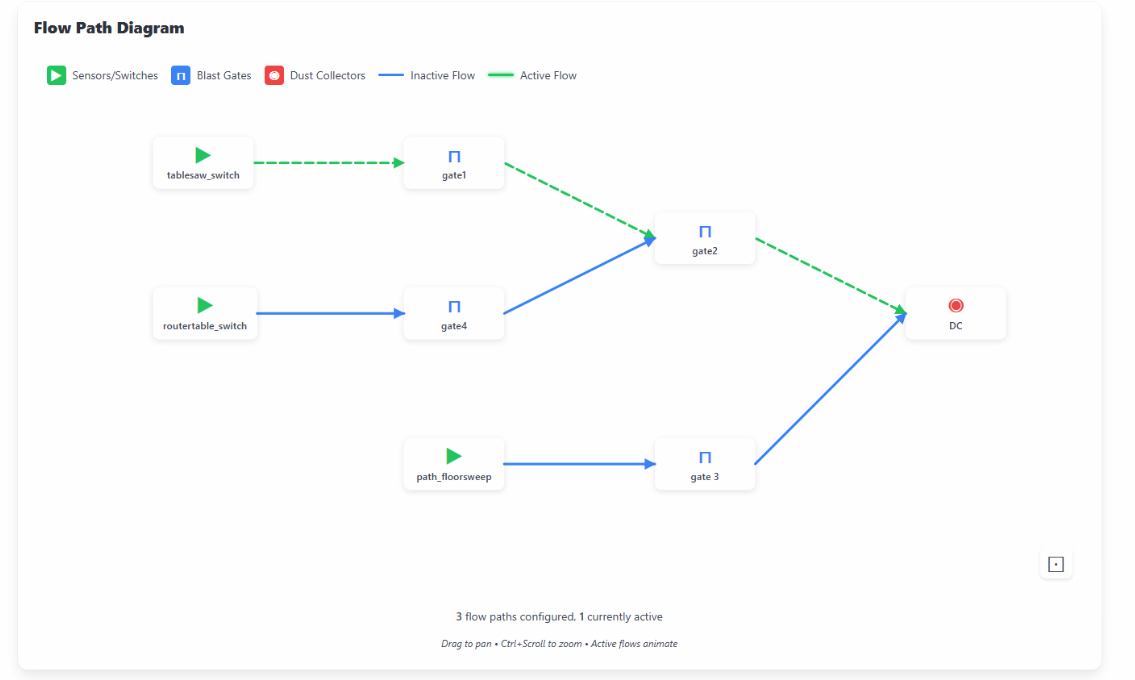The height and width of the screenshot is (680, 1135).
Task: Click the DC node label
Action: coord(956,326)
